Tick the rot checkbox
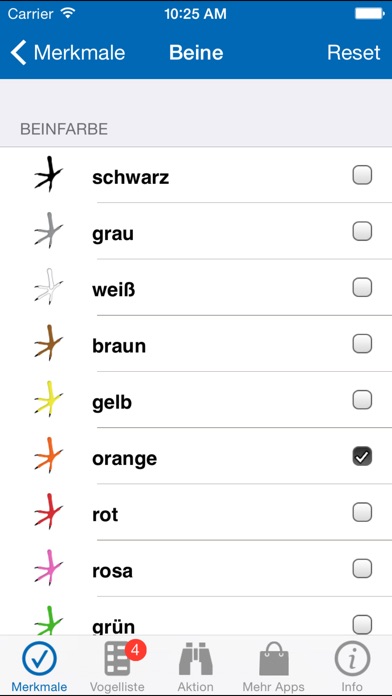 tap(362, 513)
